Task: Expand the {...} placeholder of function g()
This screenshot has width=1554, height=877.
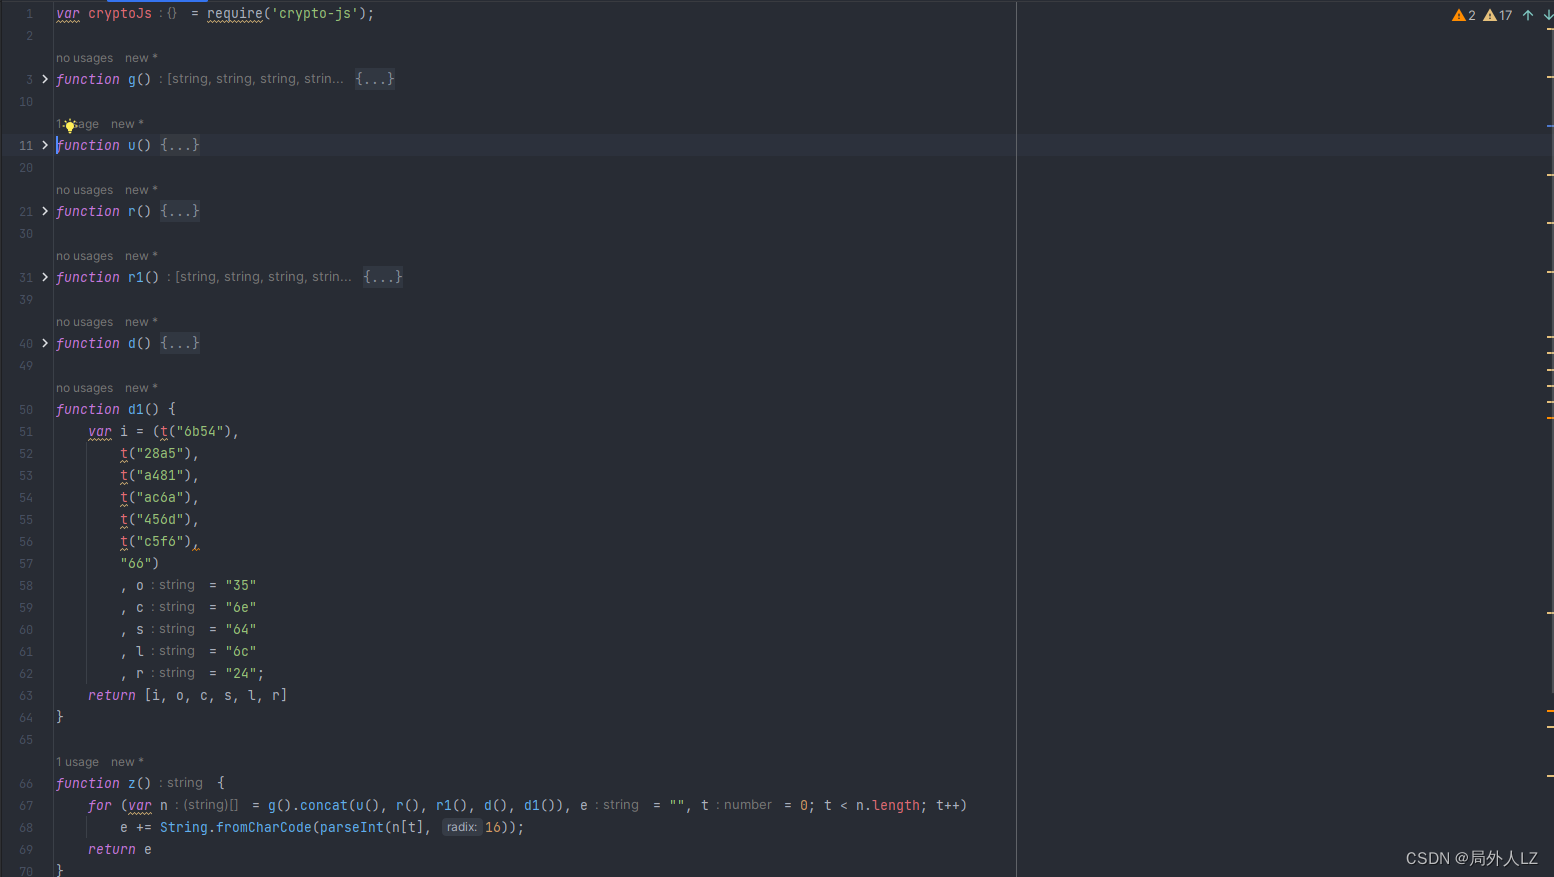Action: click(375, 79)
